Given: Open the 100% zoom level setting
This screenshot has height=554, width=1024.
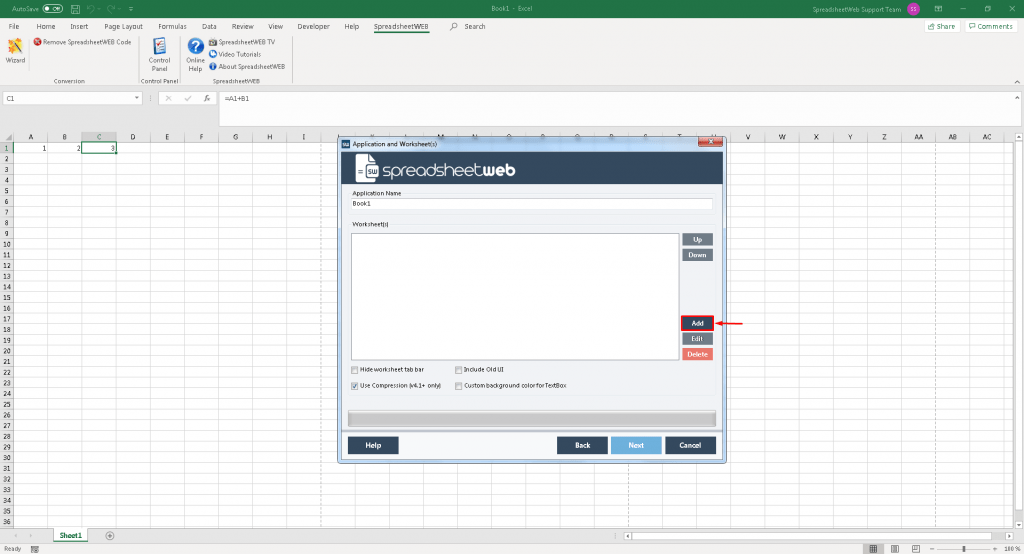Looking at the screenshot, I should click(x=1012, y=549).
